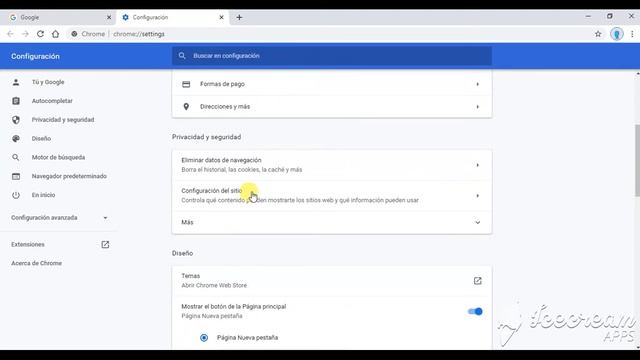Screen dimensions: 640x360
Task: Open the Temas row
Action: (331, 281)
